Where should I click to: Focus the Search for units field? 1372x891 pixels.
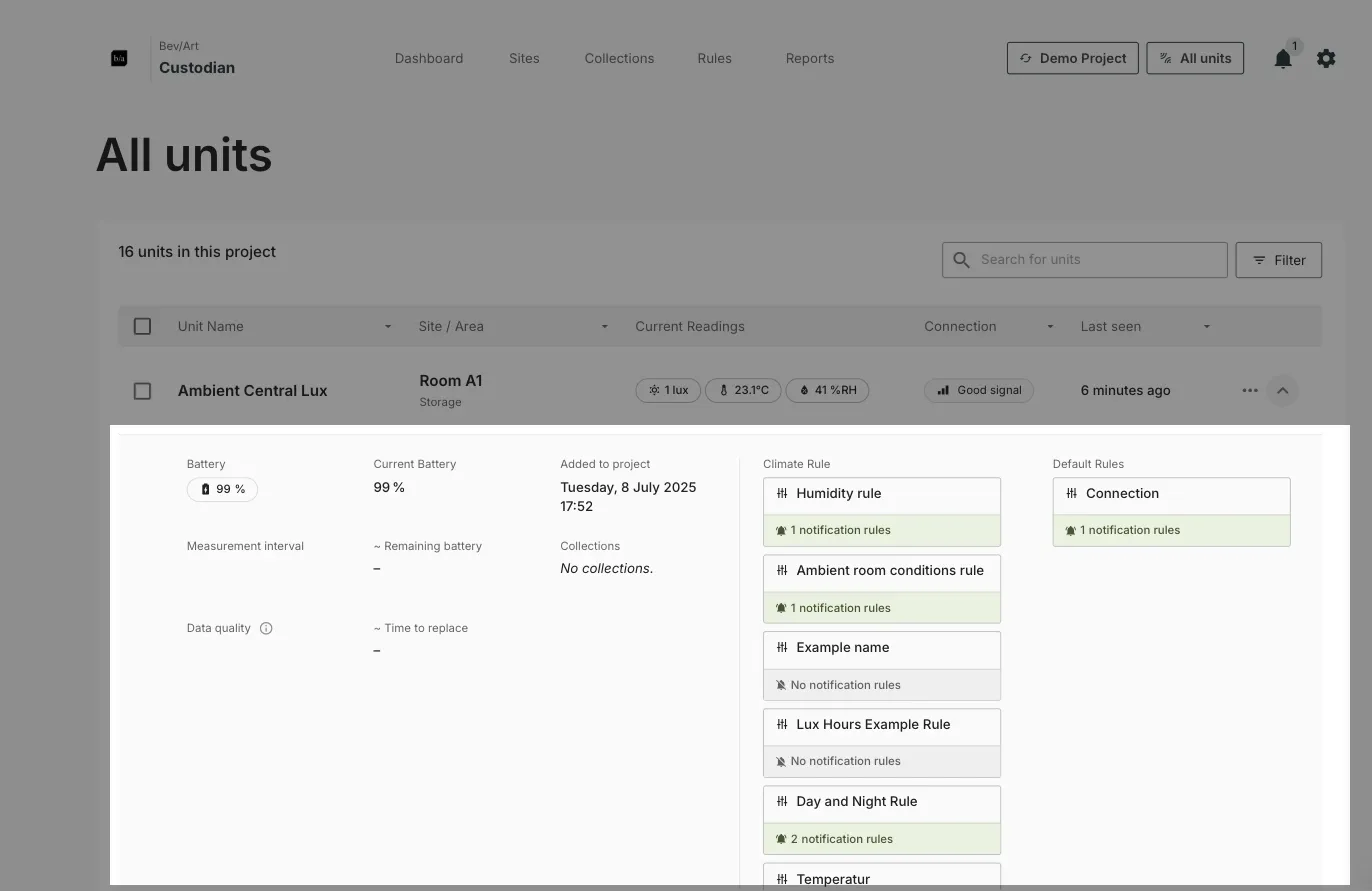point(1084,260)
